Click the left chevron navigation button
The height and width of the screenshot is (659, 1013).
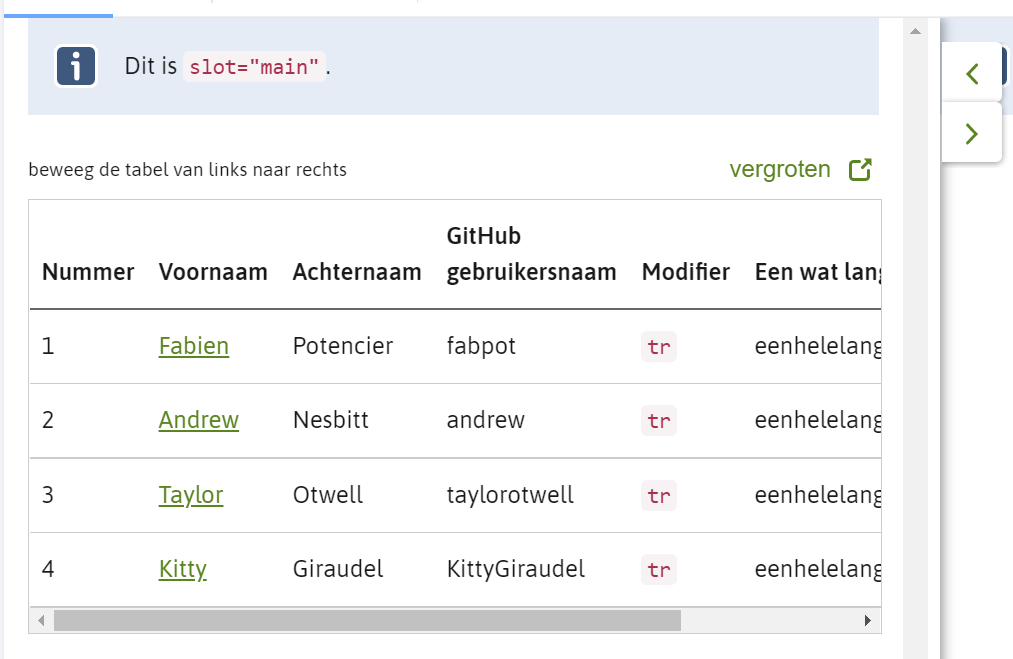tap(971, 73)
